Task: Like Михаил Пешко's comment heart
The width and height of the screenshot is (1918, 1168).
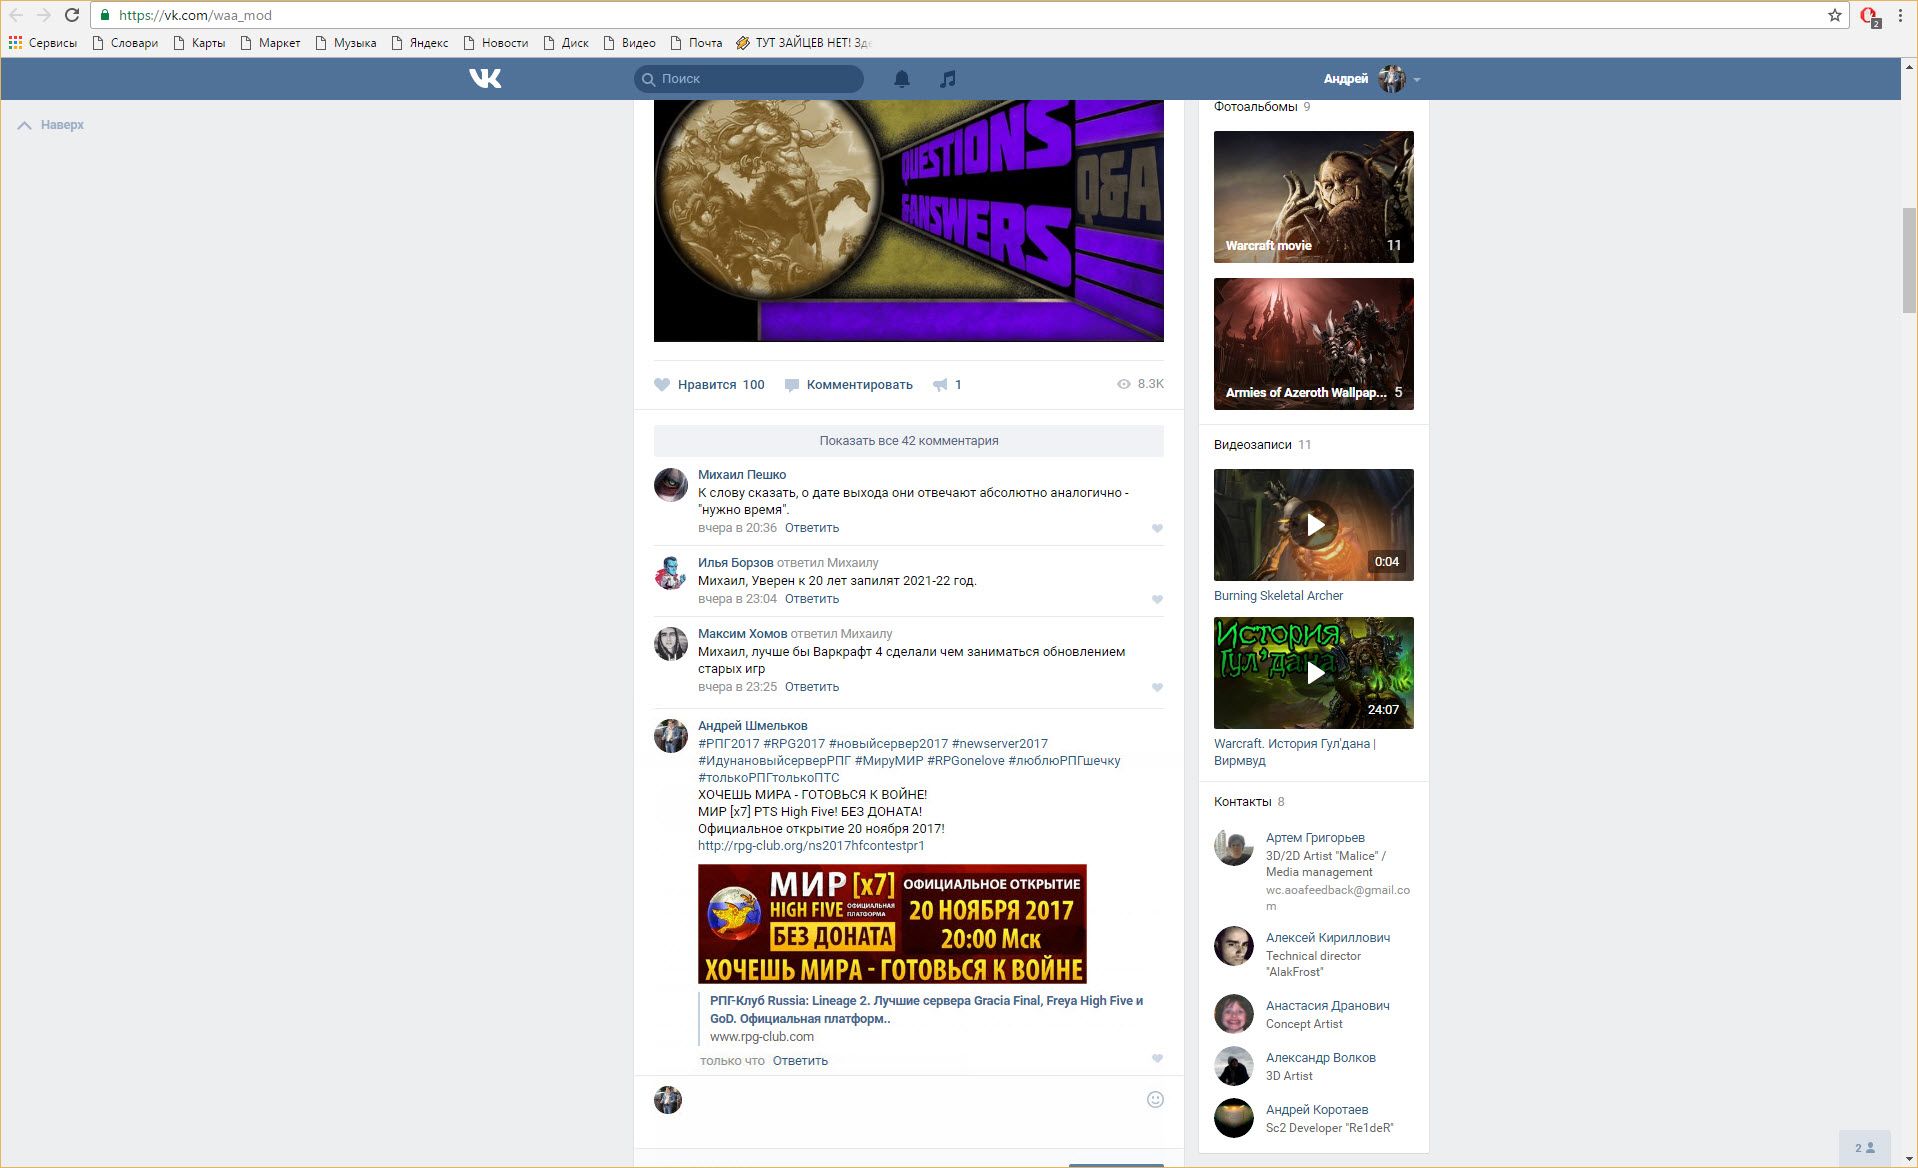Action: tap(1157, 528)
